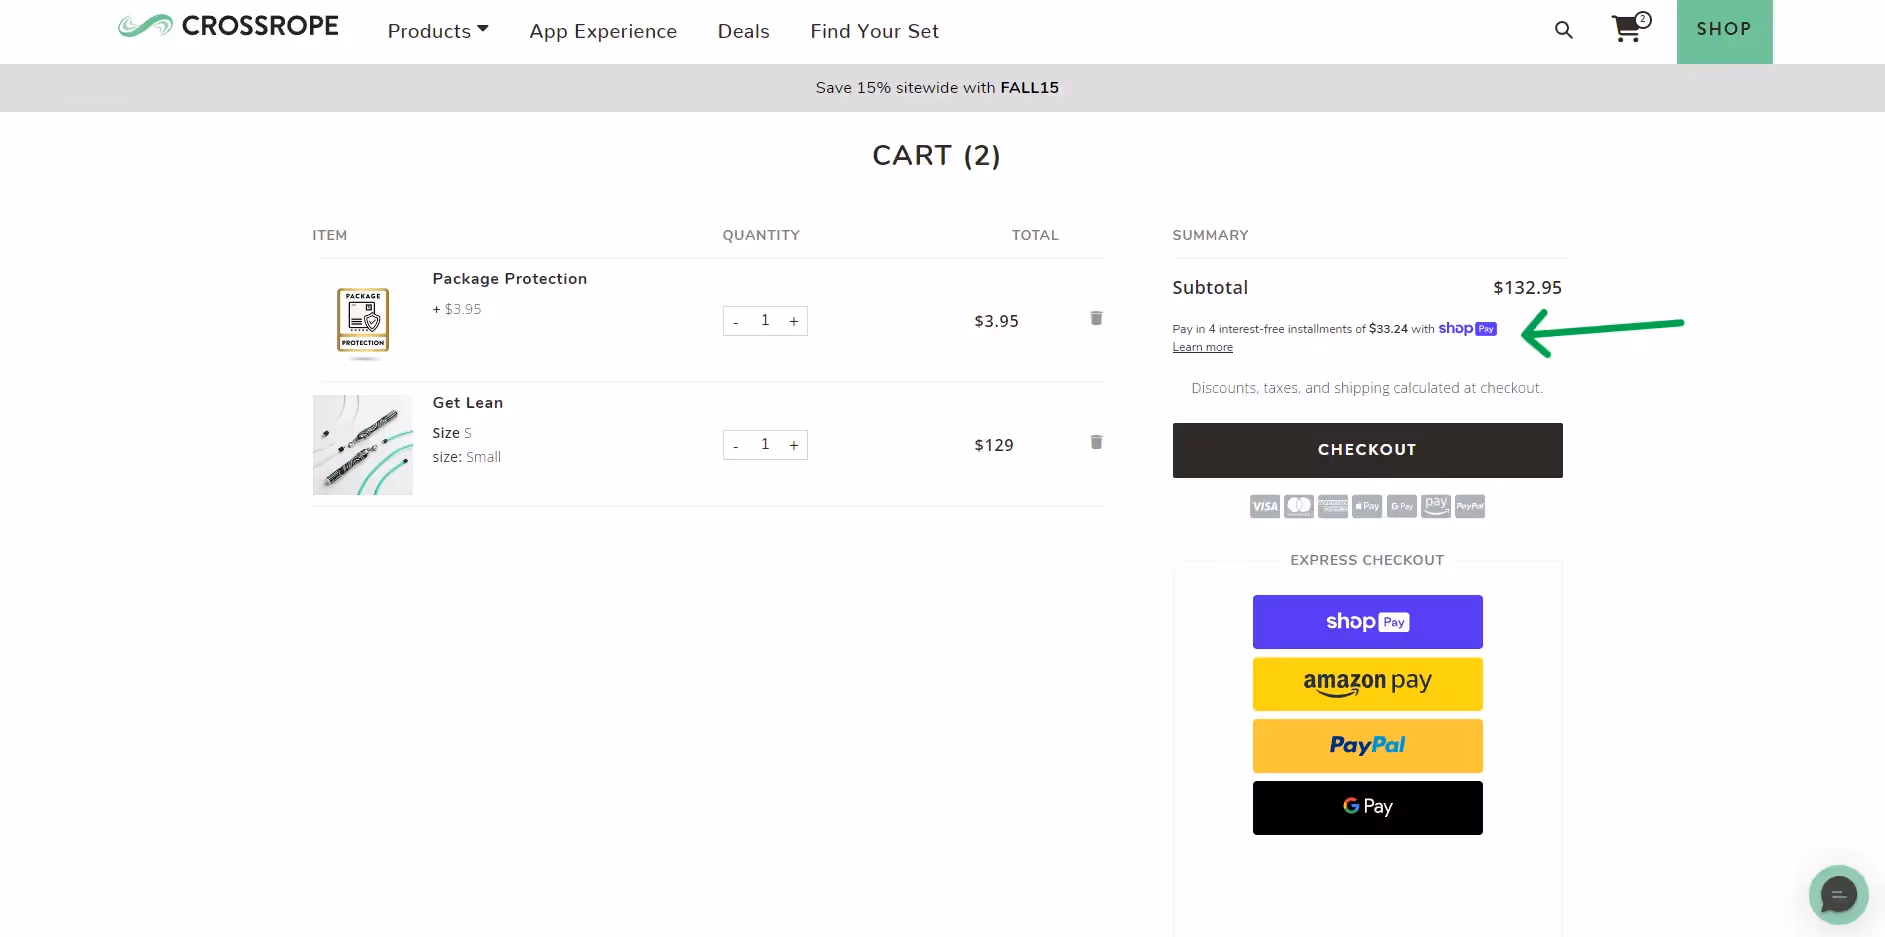1885x937 pixels.
Task: Open Package Protection product thumbnail
Action: pos(363,320)
